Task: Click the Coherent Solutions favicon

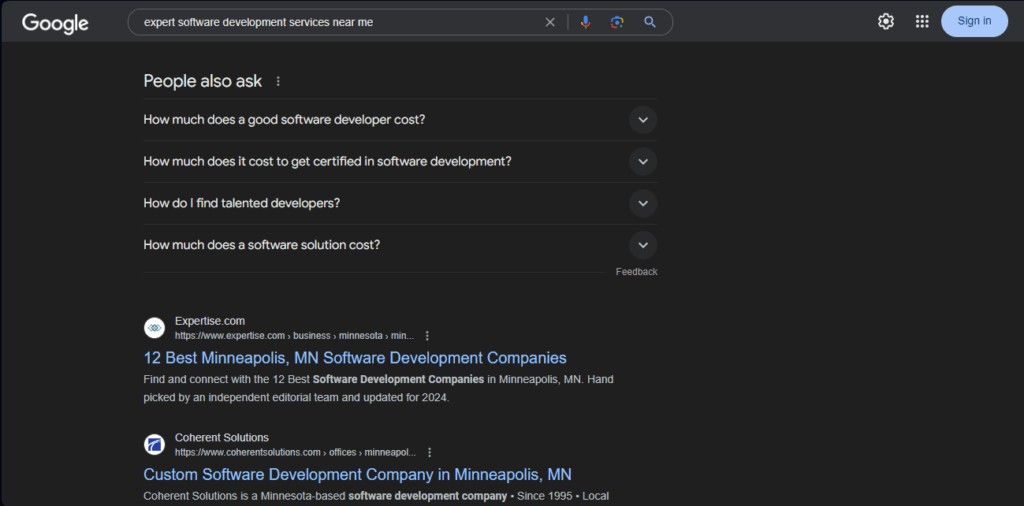Action: (x=154, y=445)
